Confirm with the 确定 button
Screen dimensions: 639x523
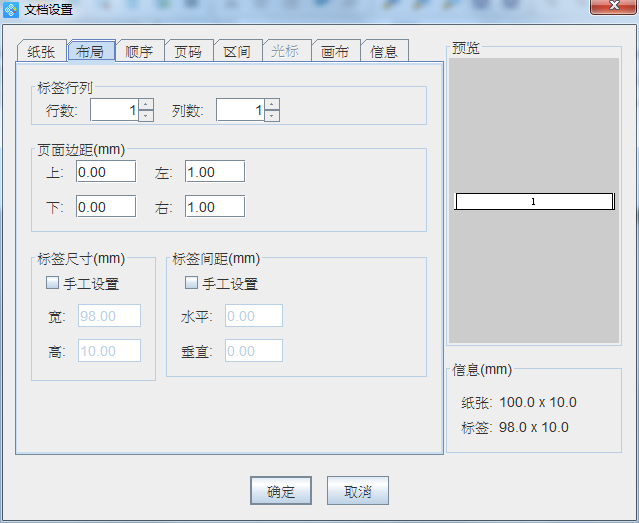281,491
